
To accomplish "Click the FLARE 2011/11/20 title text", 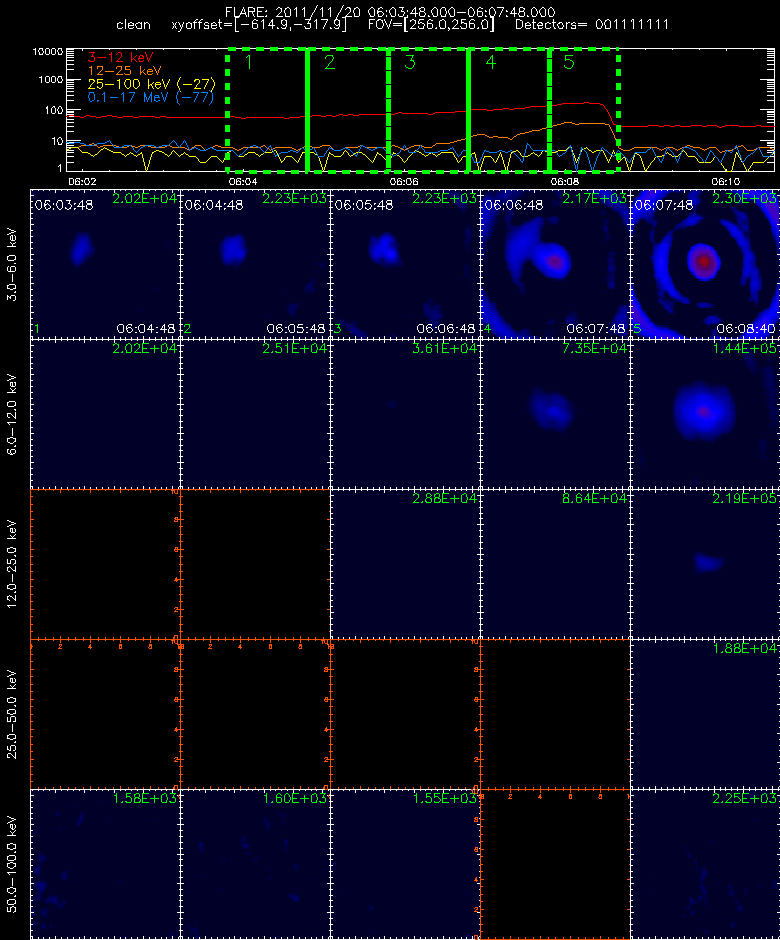I will [390, 12].
